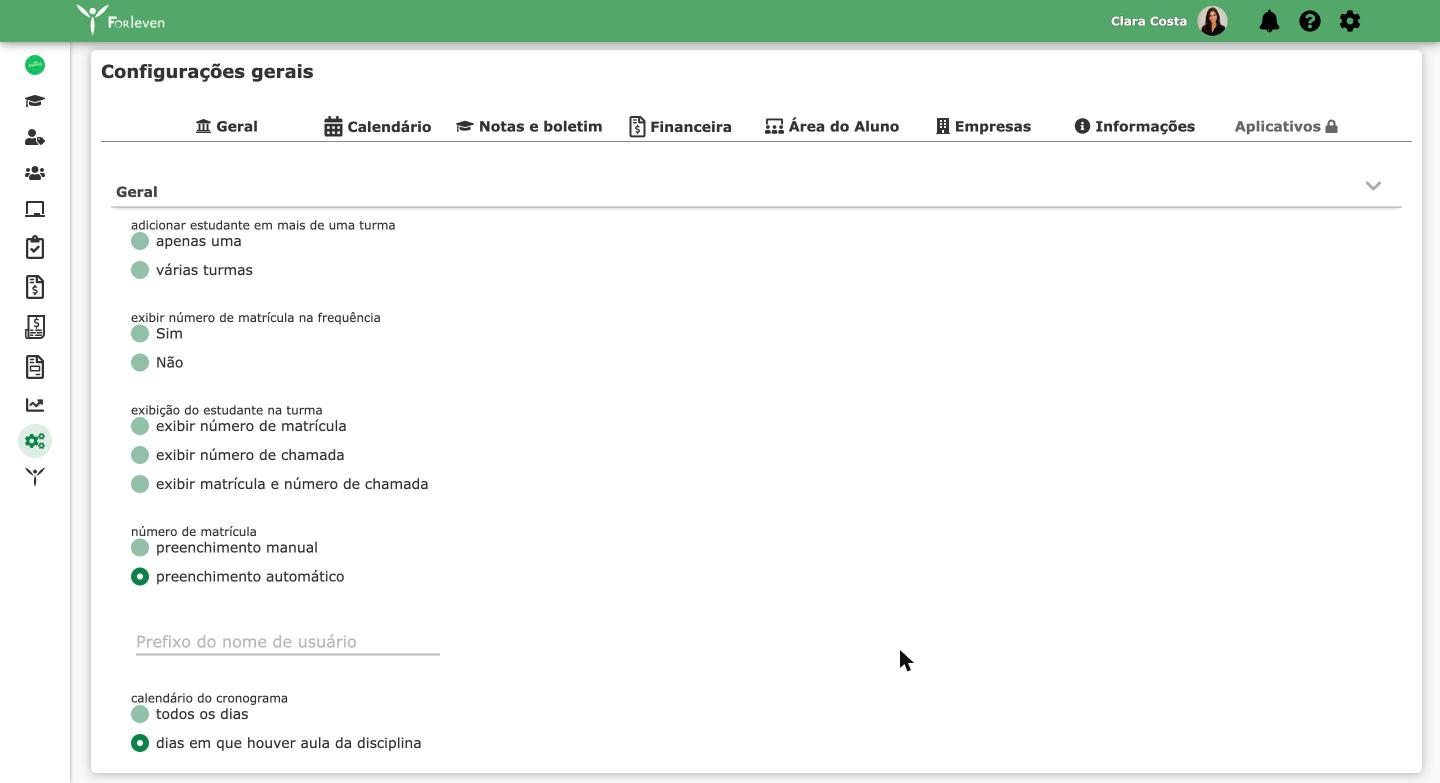Viewport: 1440px width, 783px height.
Task: Click the Forleven logo in header
Action: pos(121,20)
